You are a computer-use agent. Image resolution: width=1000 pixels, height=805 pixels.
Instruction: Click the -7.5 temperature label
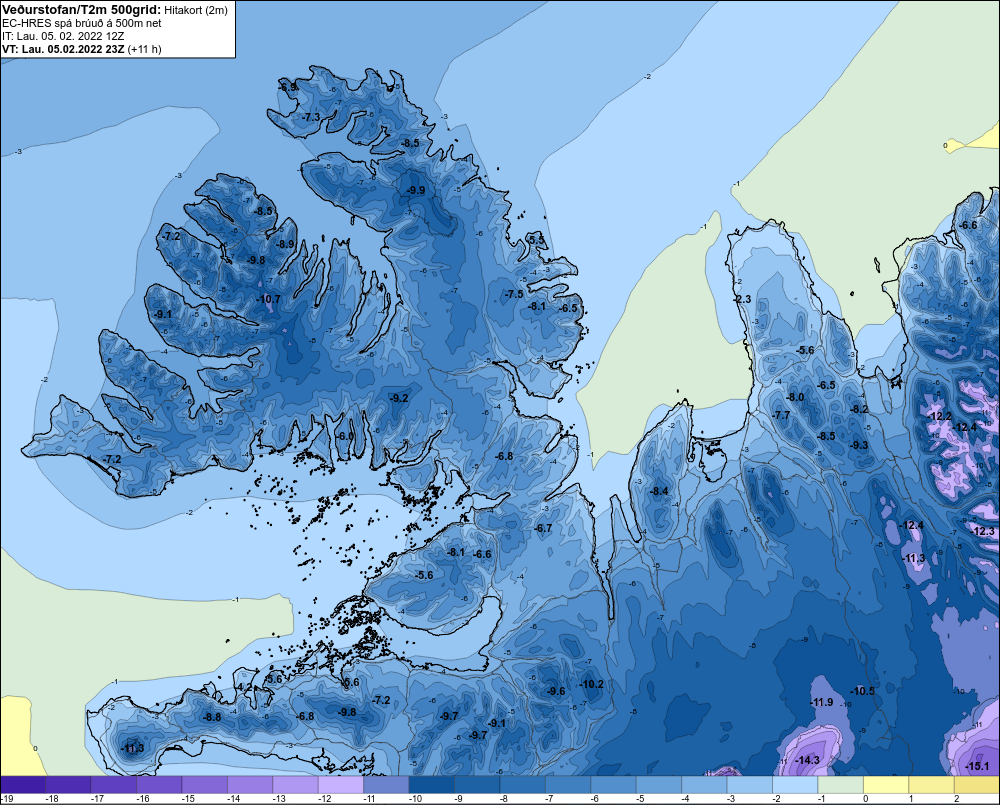(514, 294)
